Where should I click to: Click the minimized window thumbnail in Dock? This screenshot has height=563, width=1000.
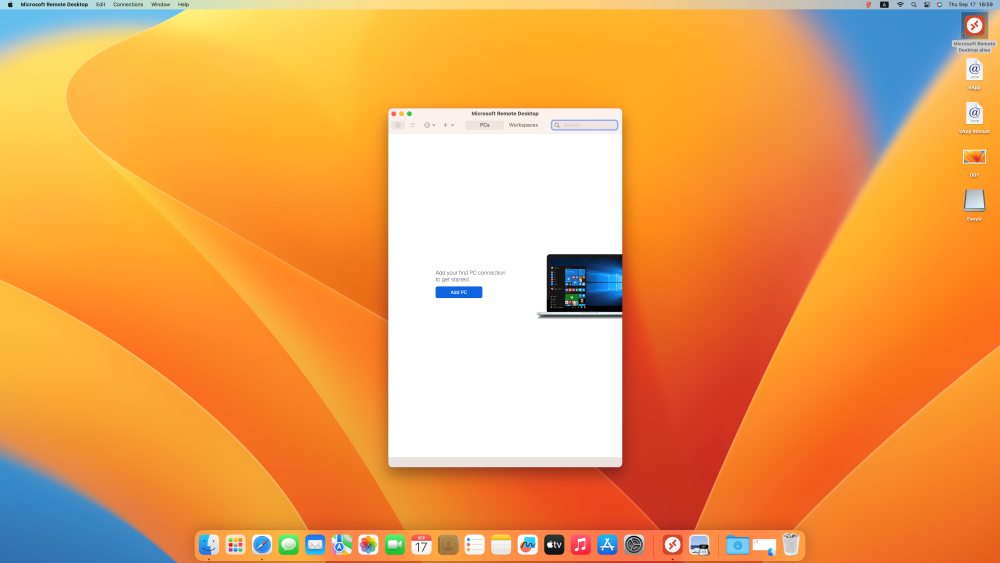point(764,546)
